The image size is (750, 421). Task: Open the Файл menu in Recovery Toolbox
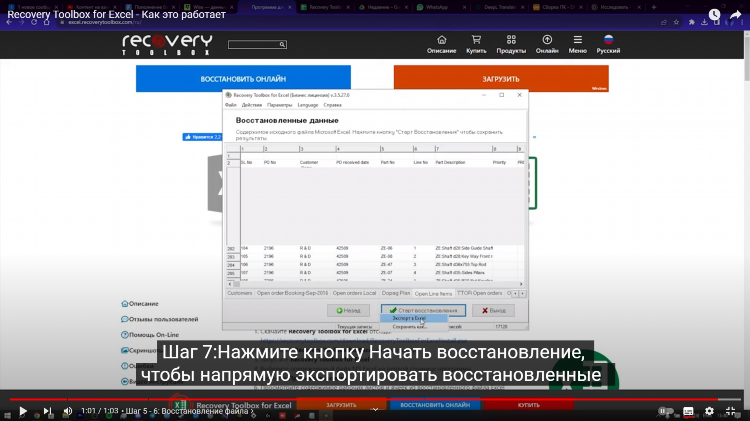tap(231, 105)
